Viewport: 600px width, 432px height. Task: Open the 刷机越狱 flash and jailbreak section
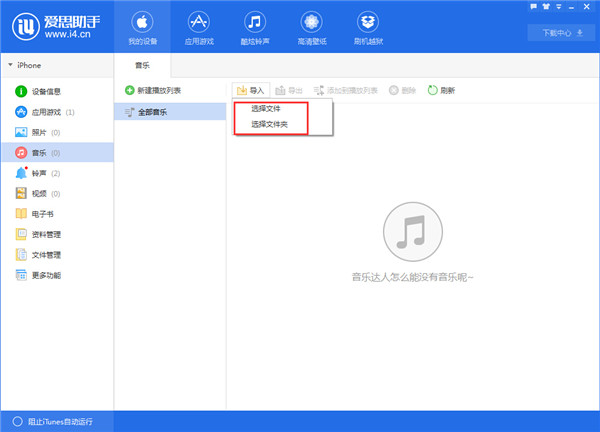pos(368,28)
